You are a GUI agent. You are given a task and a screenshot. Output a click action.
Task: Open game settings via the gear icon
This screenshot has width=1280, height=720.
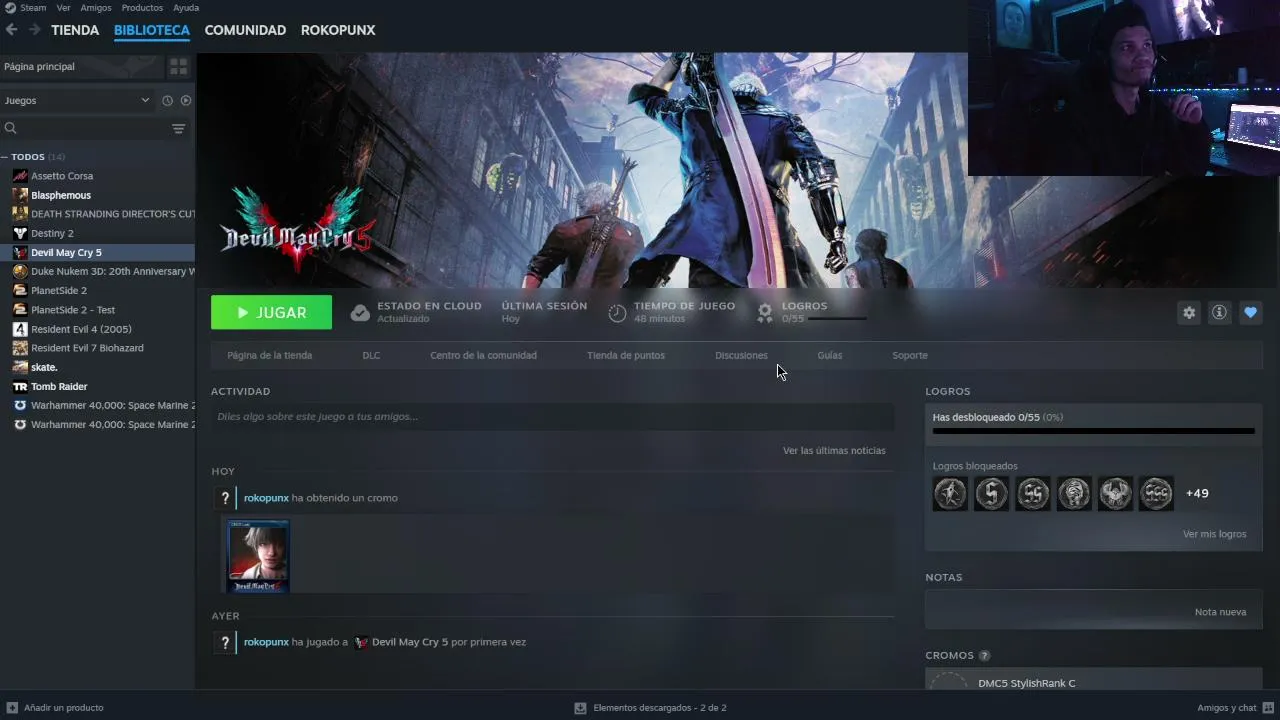1189,313
